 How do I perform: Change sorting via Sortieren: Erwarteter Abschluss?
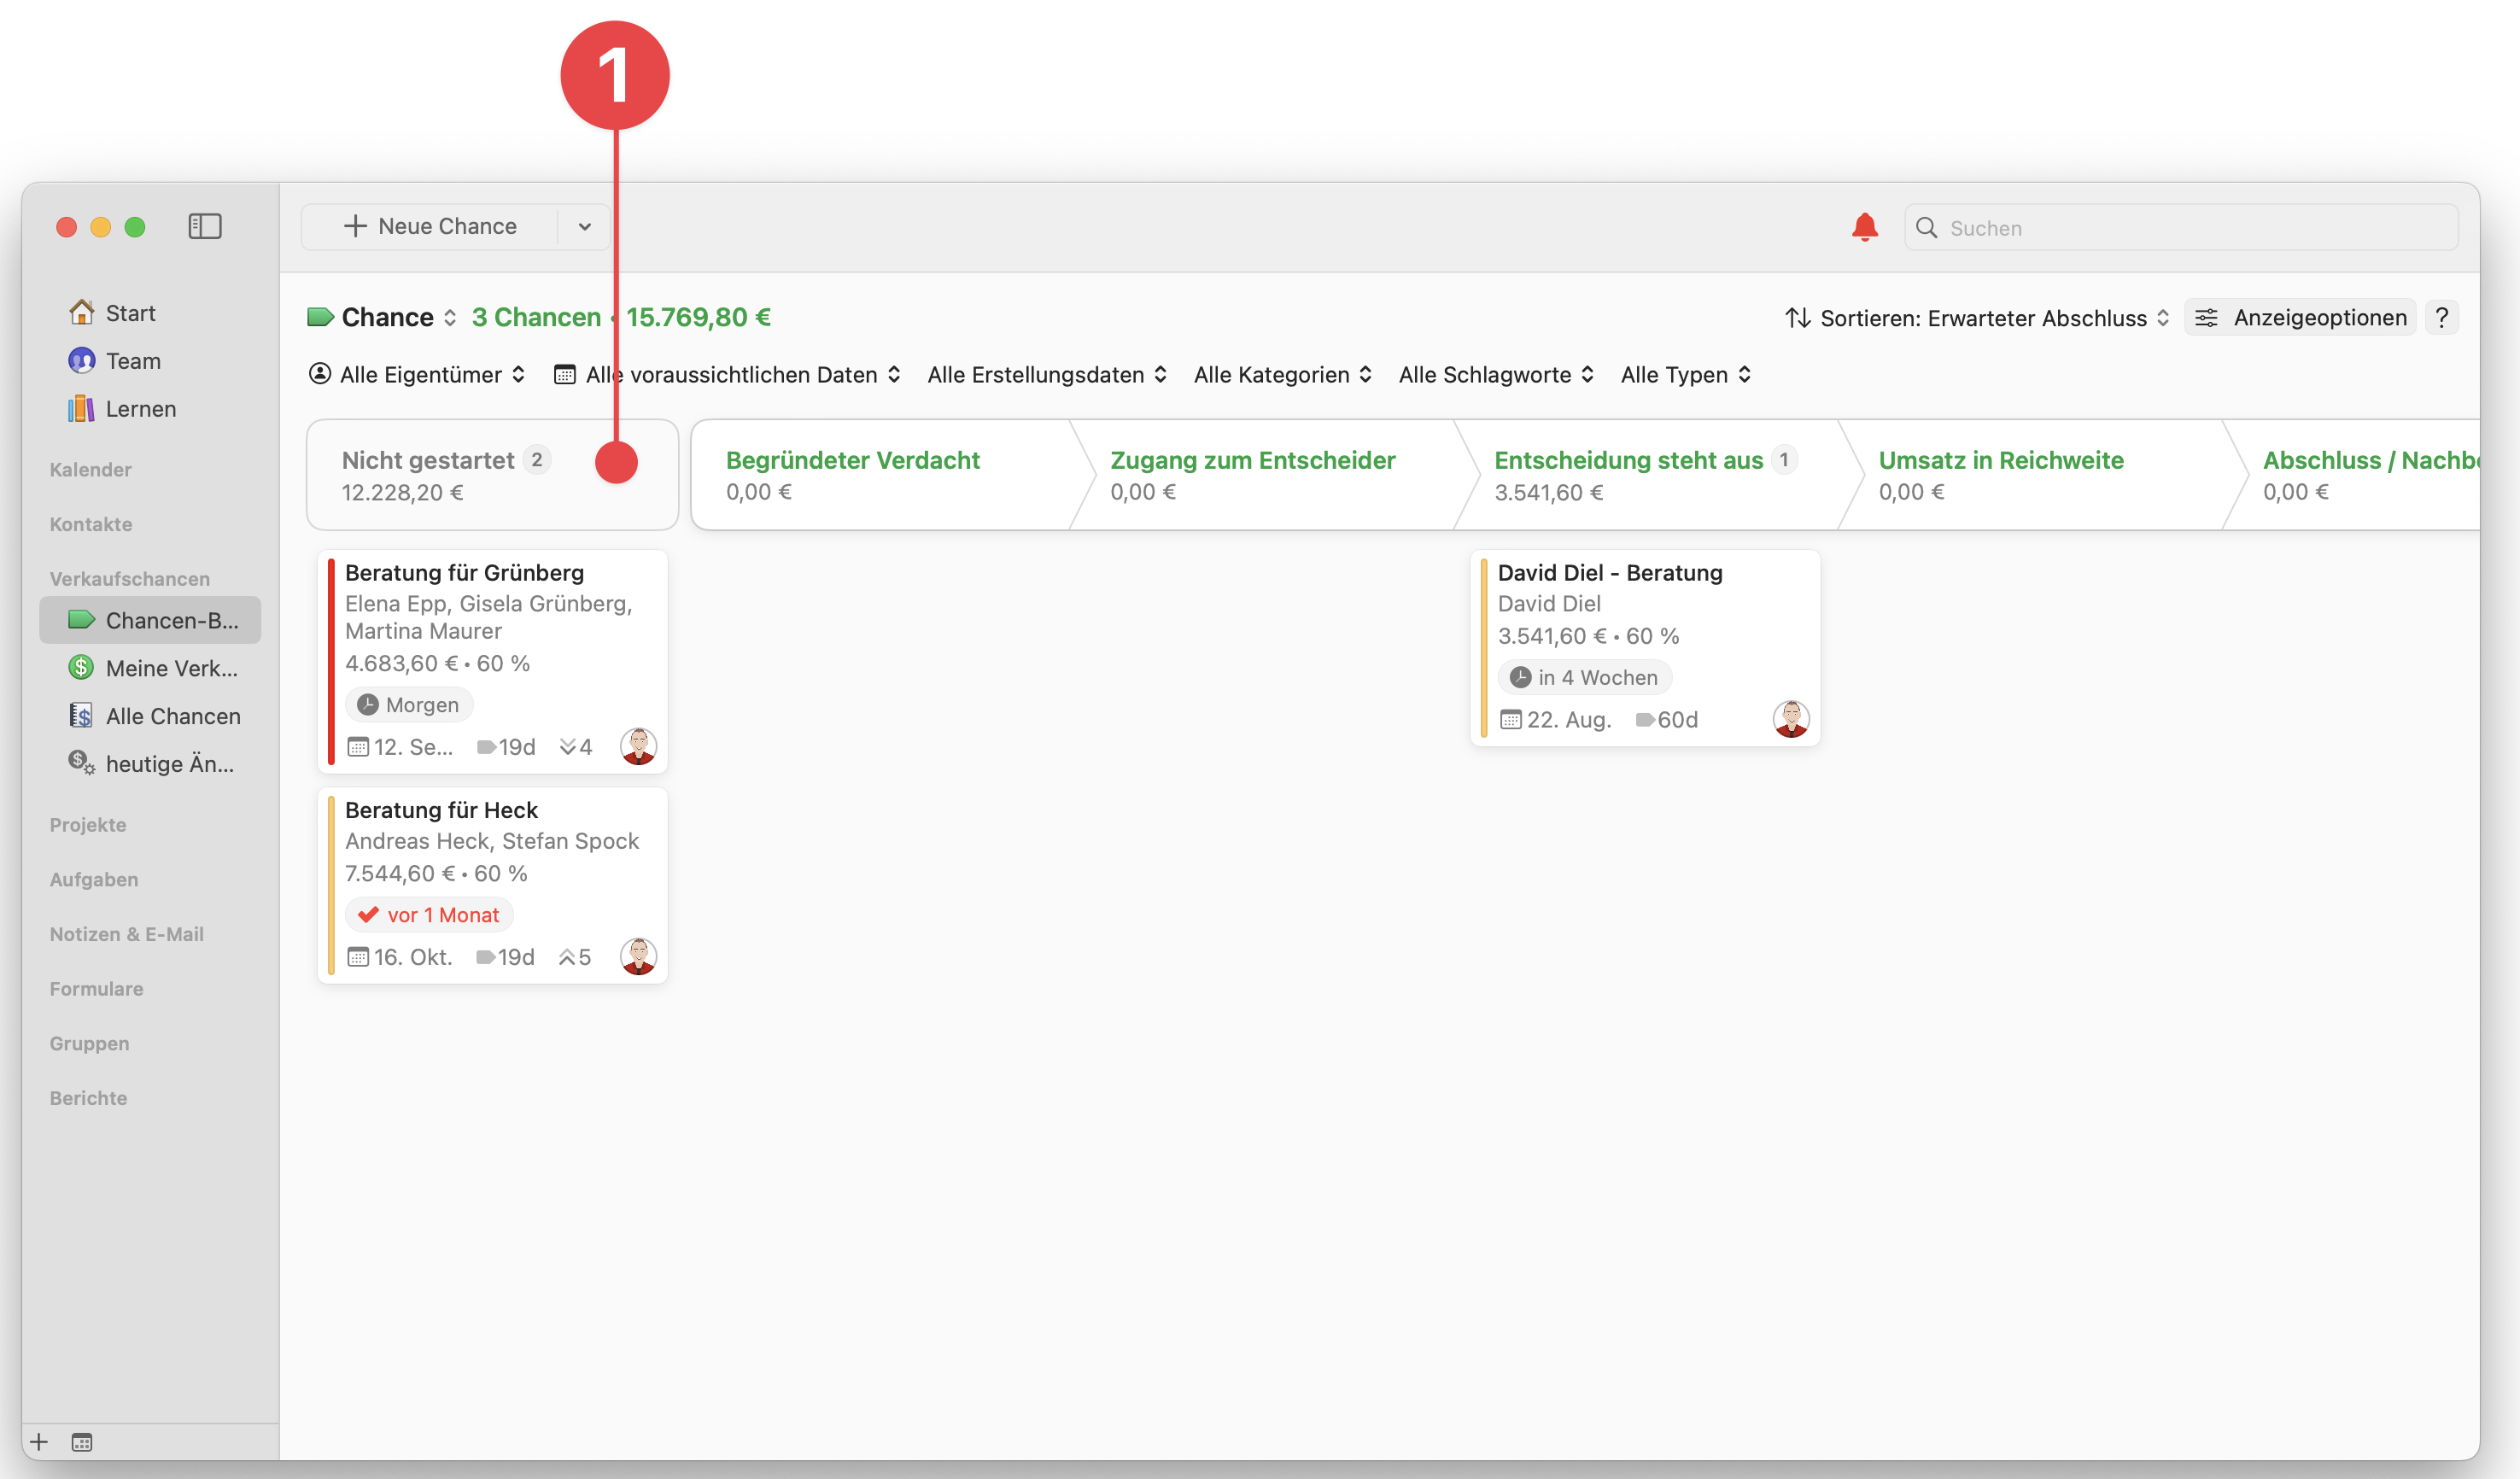tap(1977, 318)
